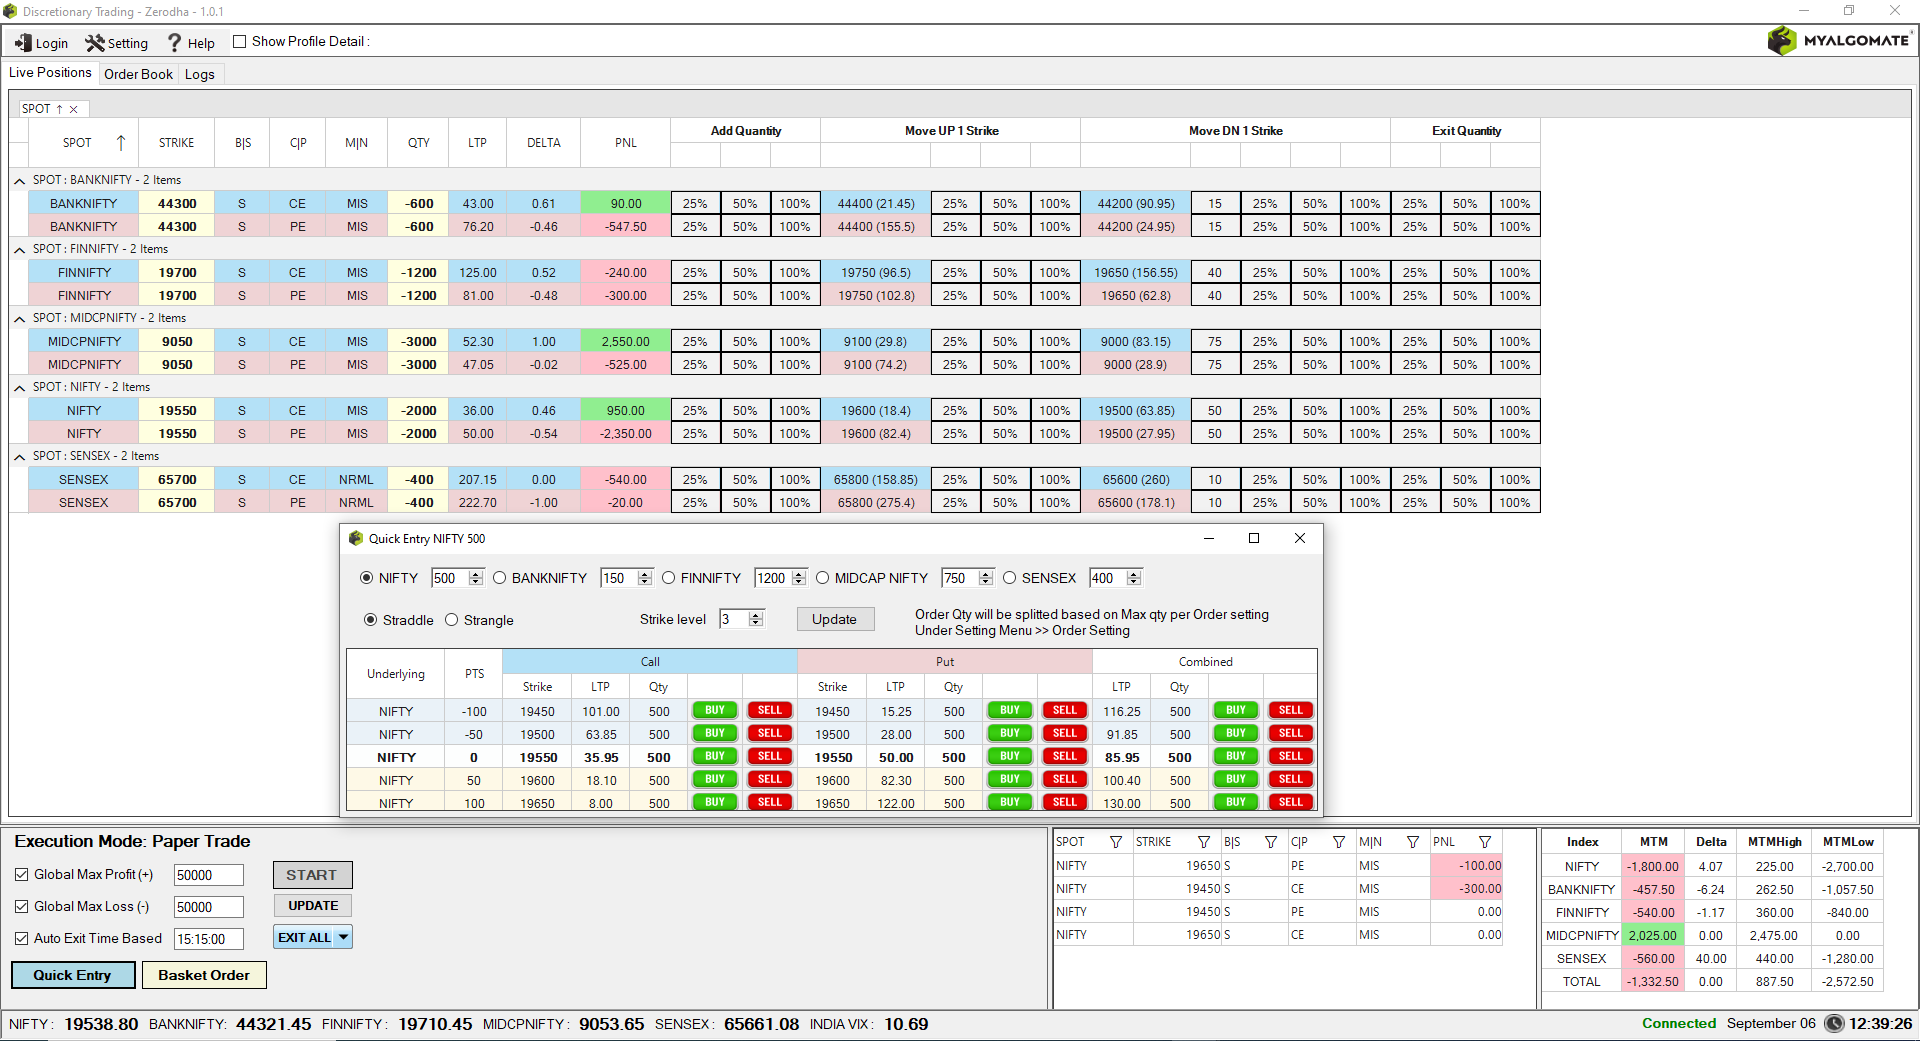Screen dimensions: 1920x1041
Task: Open the Basket Order button
Action: [204, 975]
